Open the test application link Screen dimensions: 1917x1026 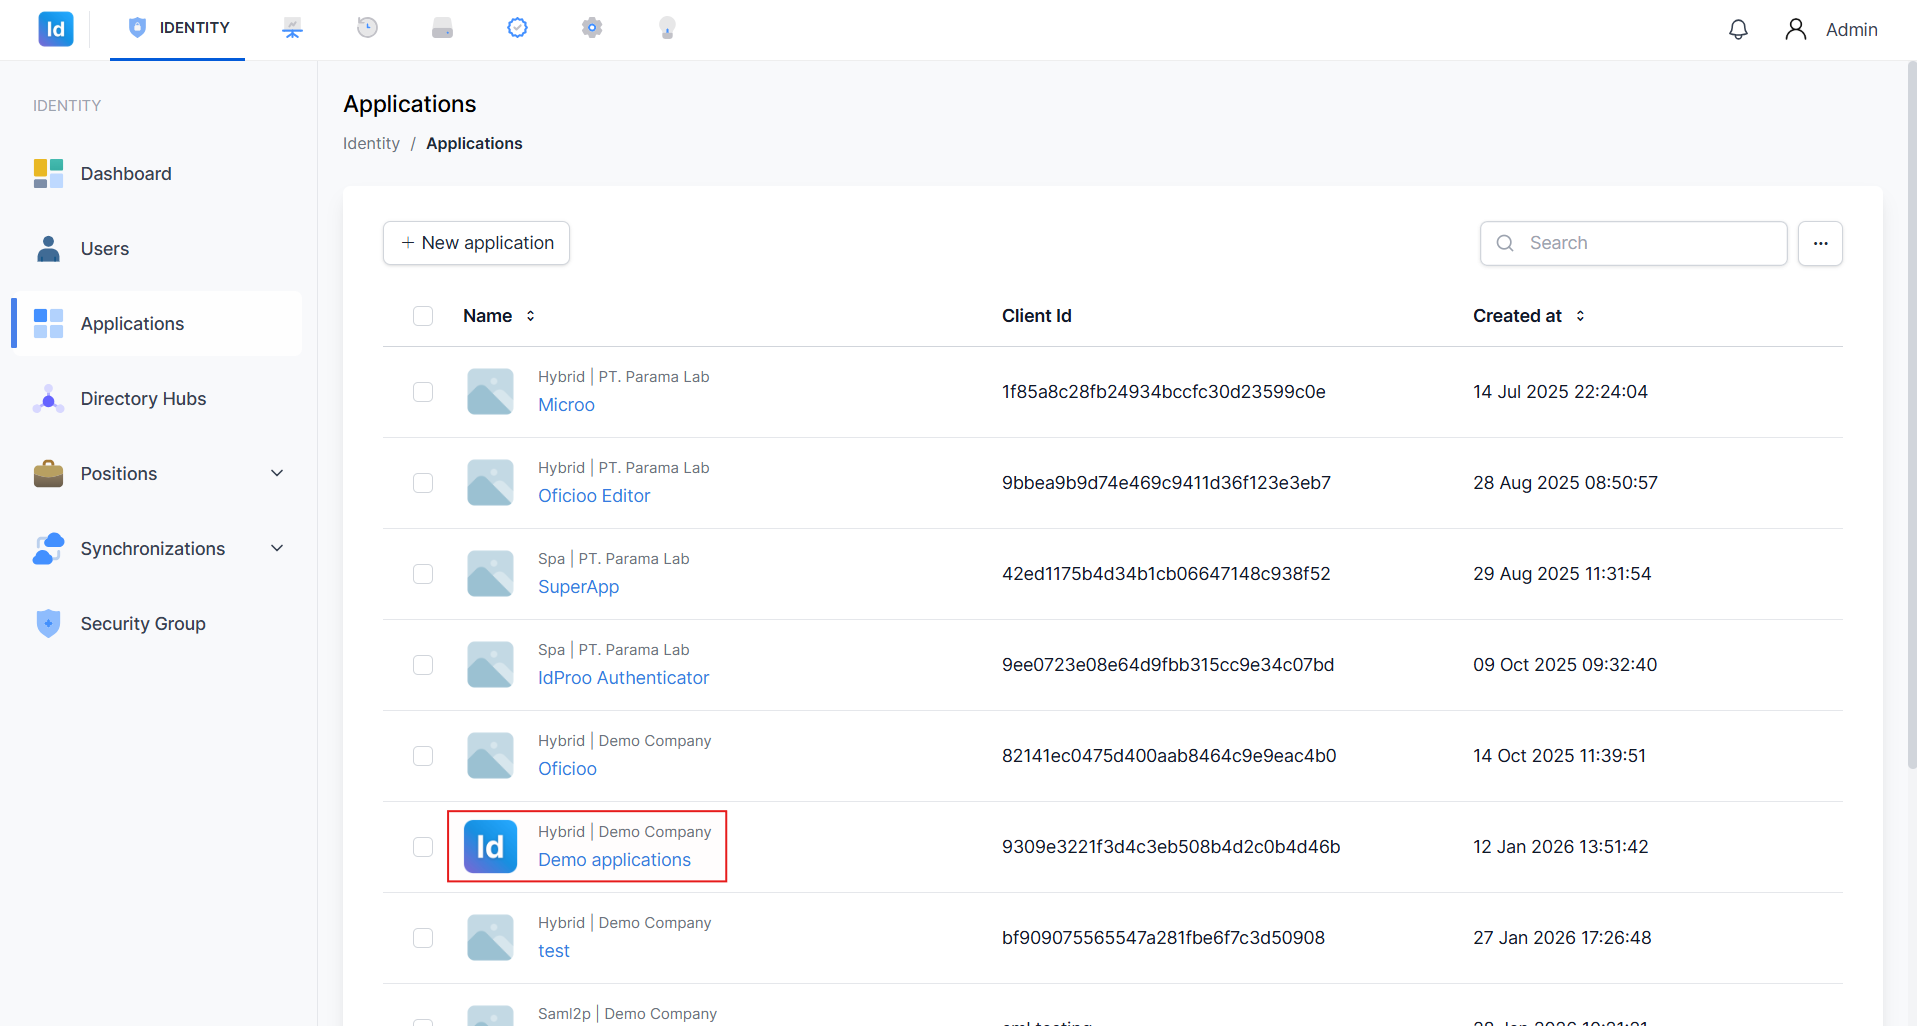click(554, 951)
